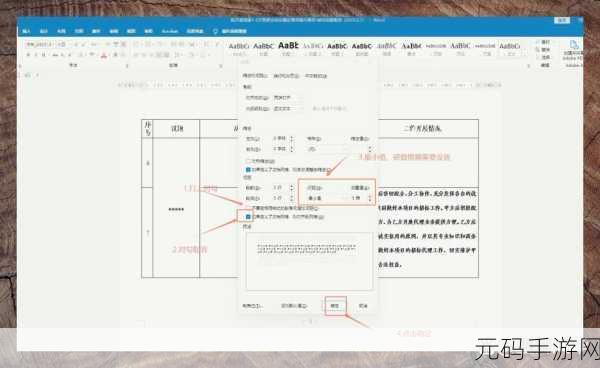Open the Font group dialog launcher
The image size is (600, 368).
coord(127,66)
